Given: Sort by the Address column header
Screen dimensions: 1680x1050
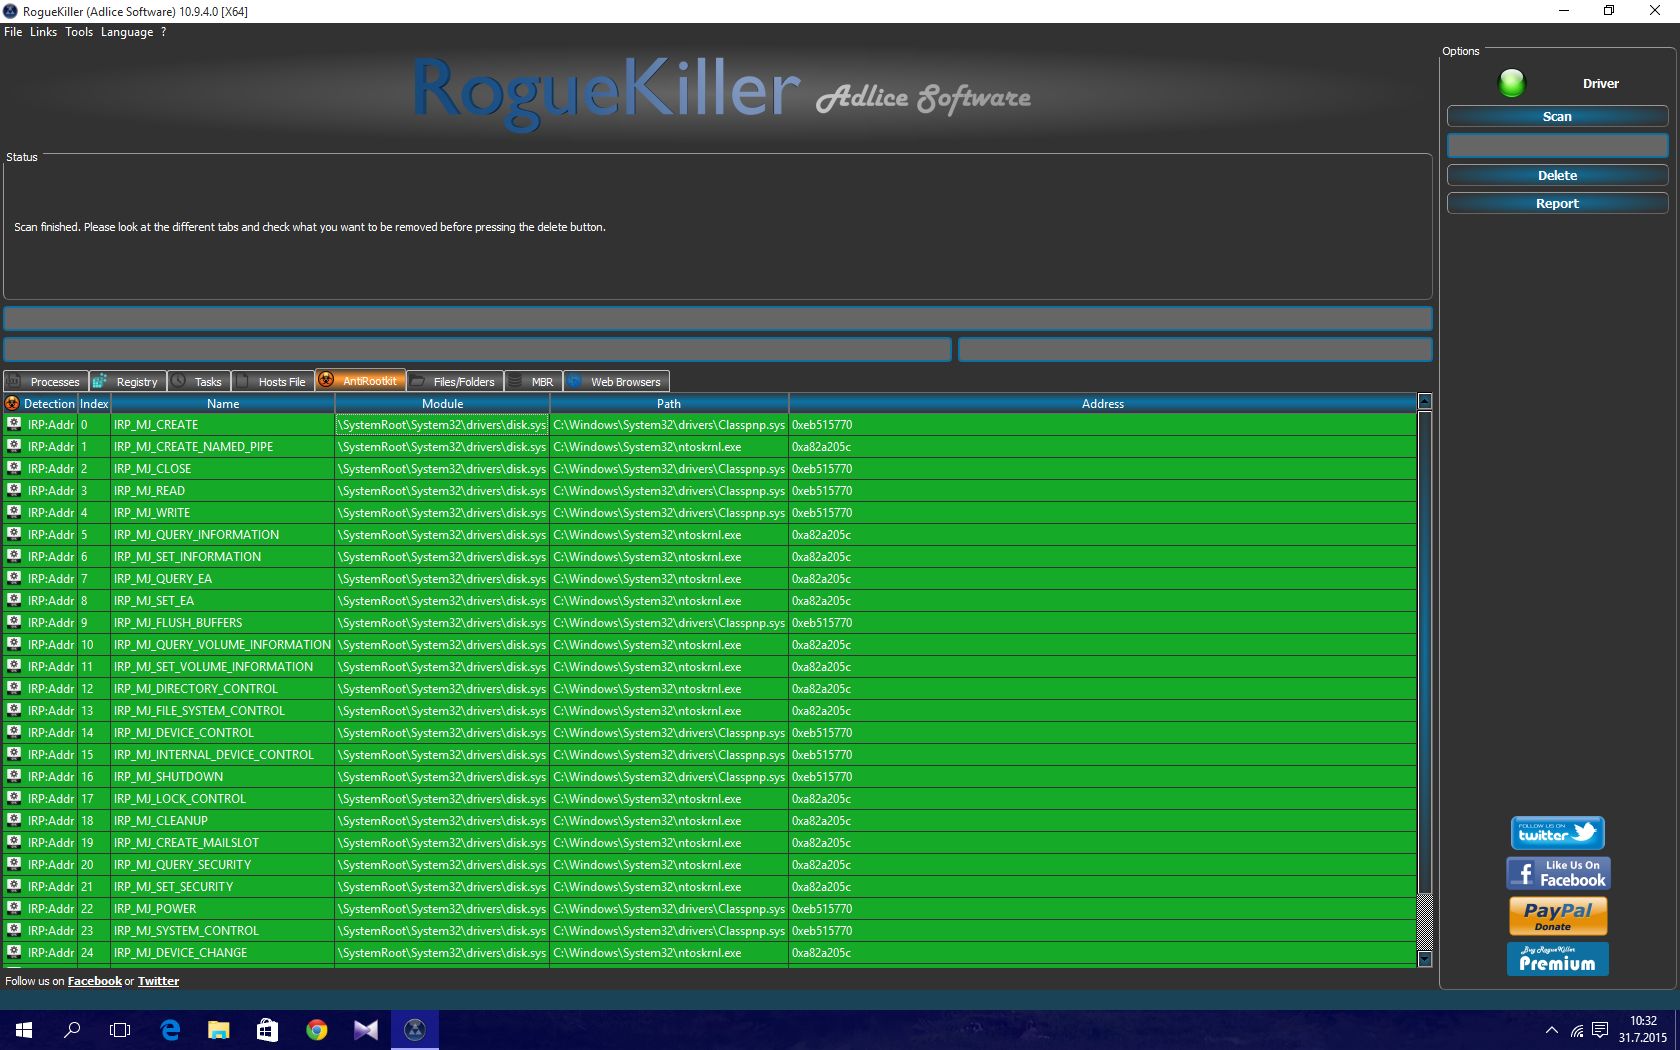Looking at the screenshot, I should pyautogui.click(x=1102, y=403).
